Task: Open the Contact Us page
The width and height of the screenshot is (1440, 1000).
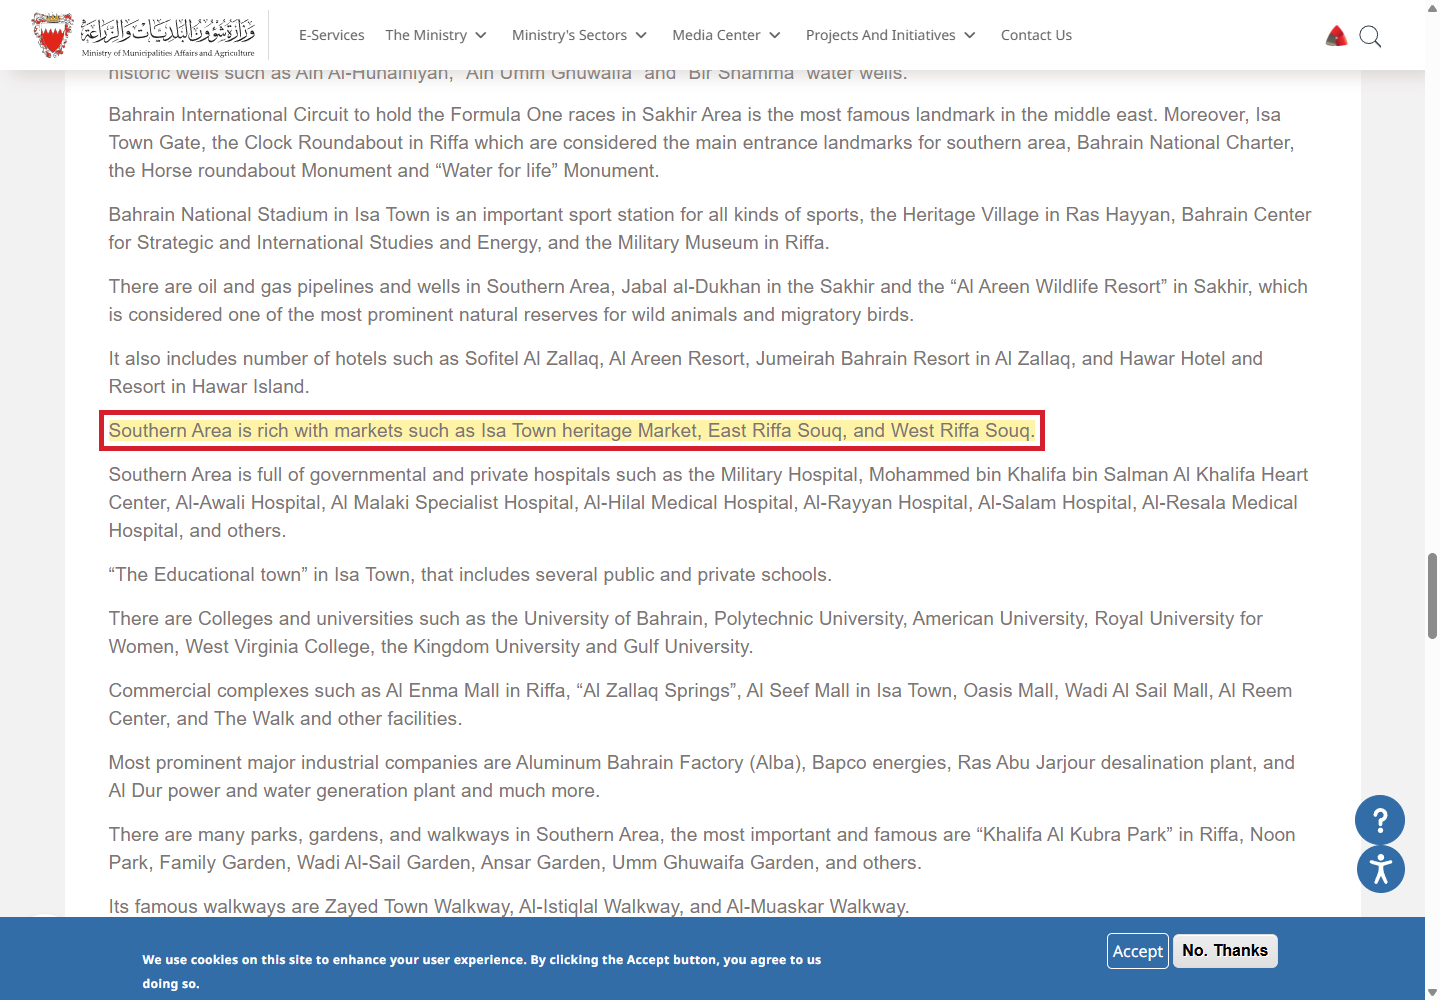Action: (x=1036, y=35)
